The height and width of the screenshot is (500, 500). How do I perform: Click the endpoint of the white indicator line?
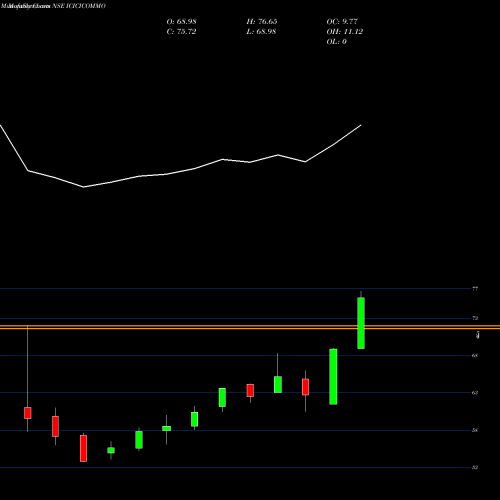pyautogui.click(x=361, y=125)
